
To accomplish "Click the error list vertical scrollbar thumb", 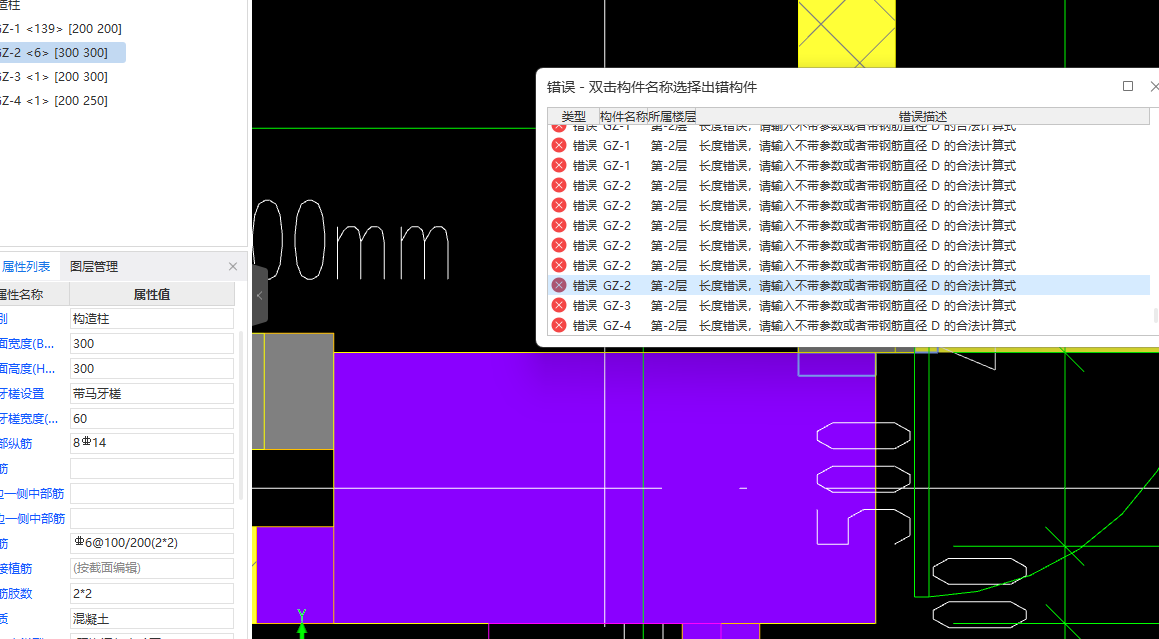I will [1155, 316].
